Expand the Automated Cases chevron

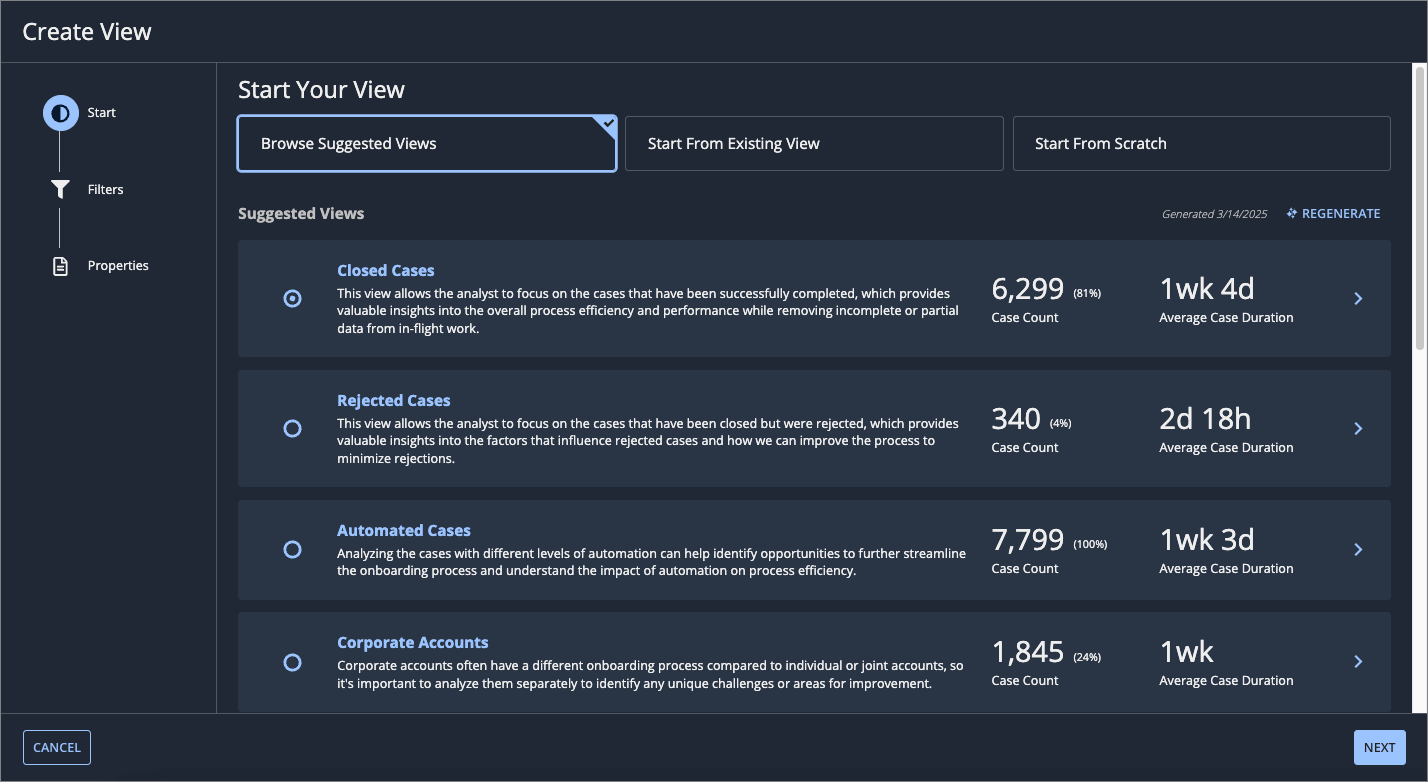[1358, 549]
